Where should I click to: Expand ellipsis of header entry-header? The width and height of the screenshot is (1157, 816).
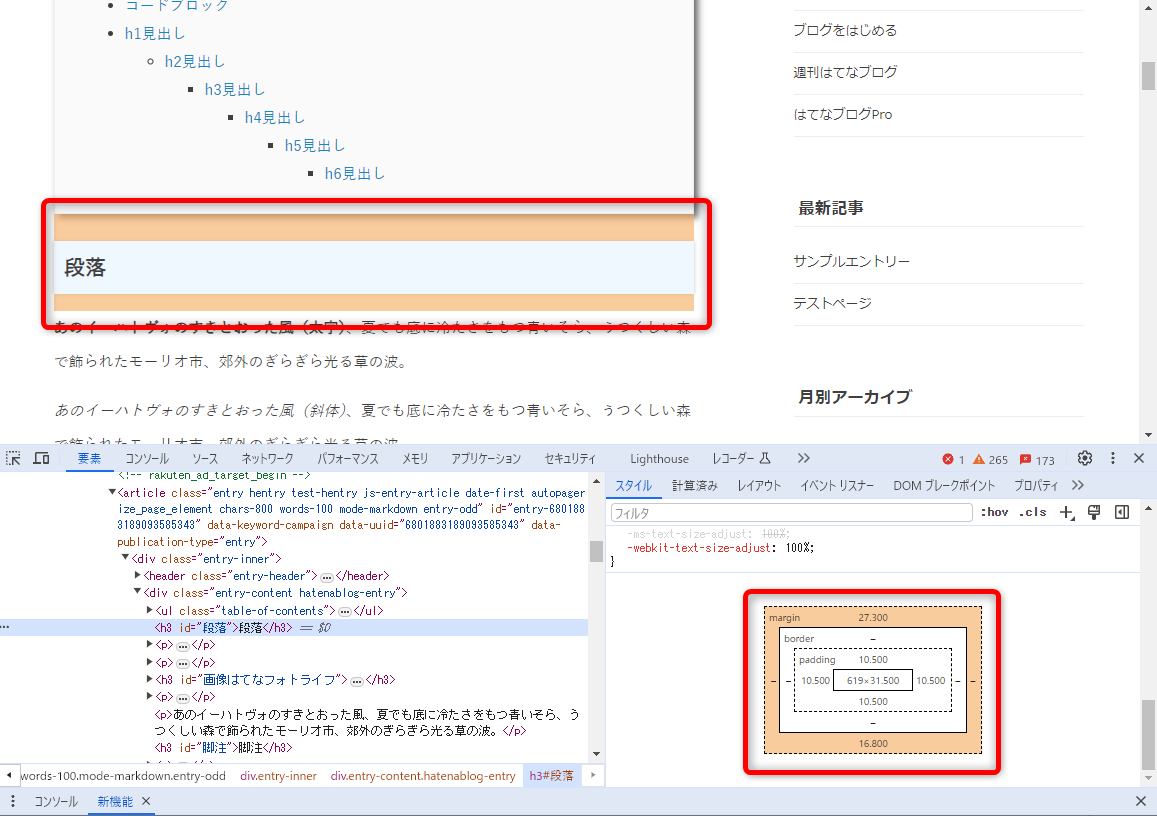click(327, 577)
